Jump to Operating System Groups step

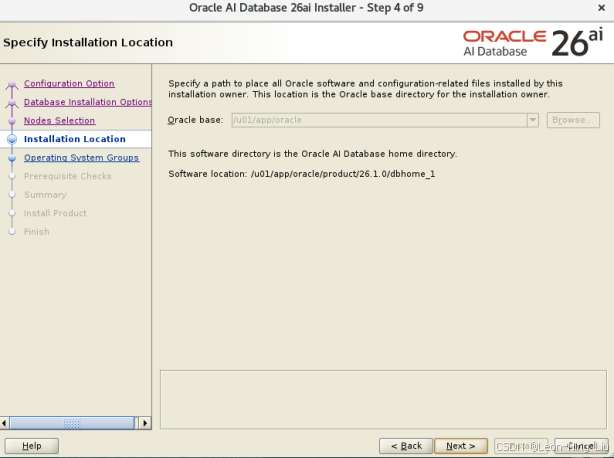tap(81, 157)
